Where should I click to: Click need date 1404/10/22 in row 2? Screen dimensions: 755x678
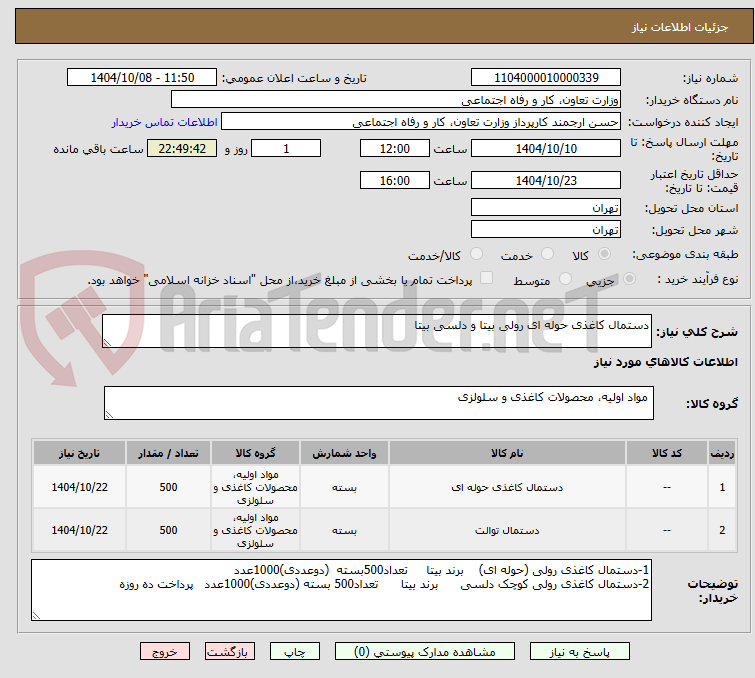(79, 530)
